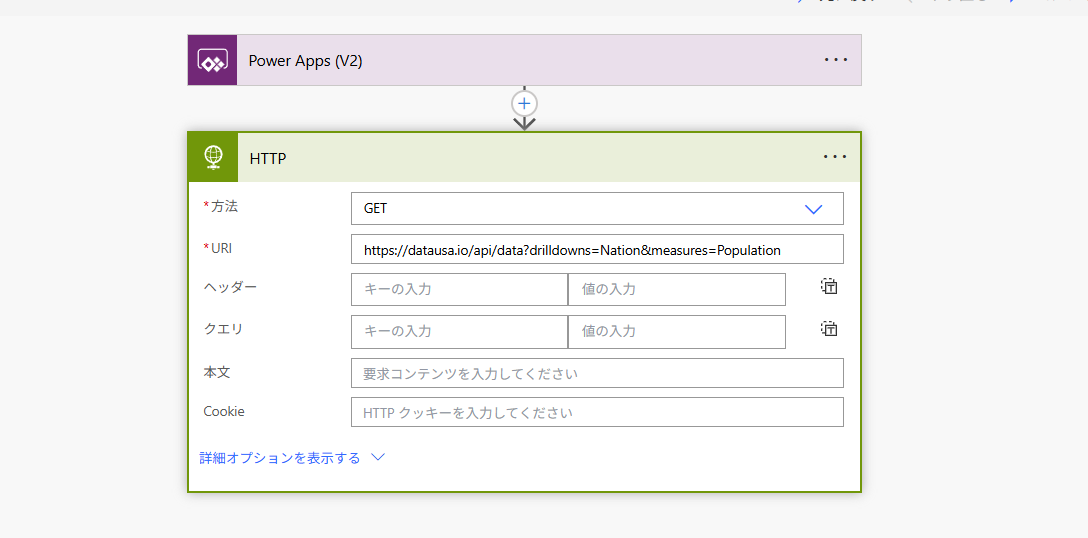Click the 詳細オプションを表示する link

(x=280, y=458)
